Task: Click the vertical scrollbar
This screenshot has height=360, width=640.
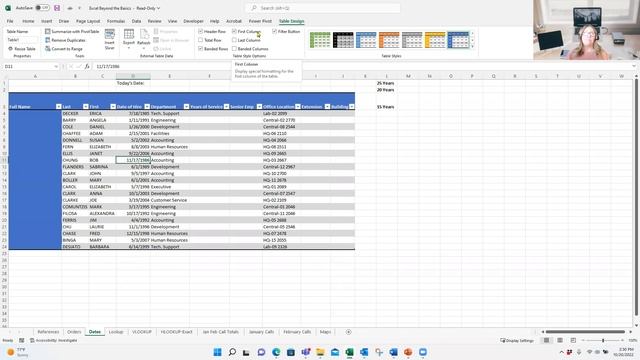Action: click(636, 200)
